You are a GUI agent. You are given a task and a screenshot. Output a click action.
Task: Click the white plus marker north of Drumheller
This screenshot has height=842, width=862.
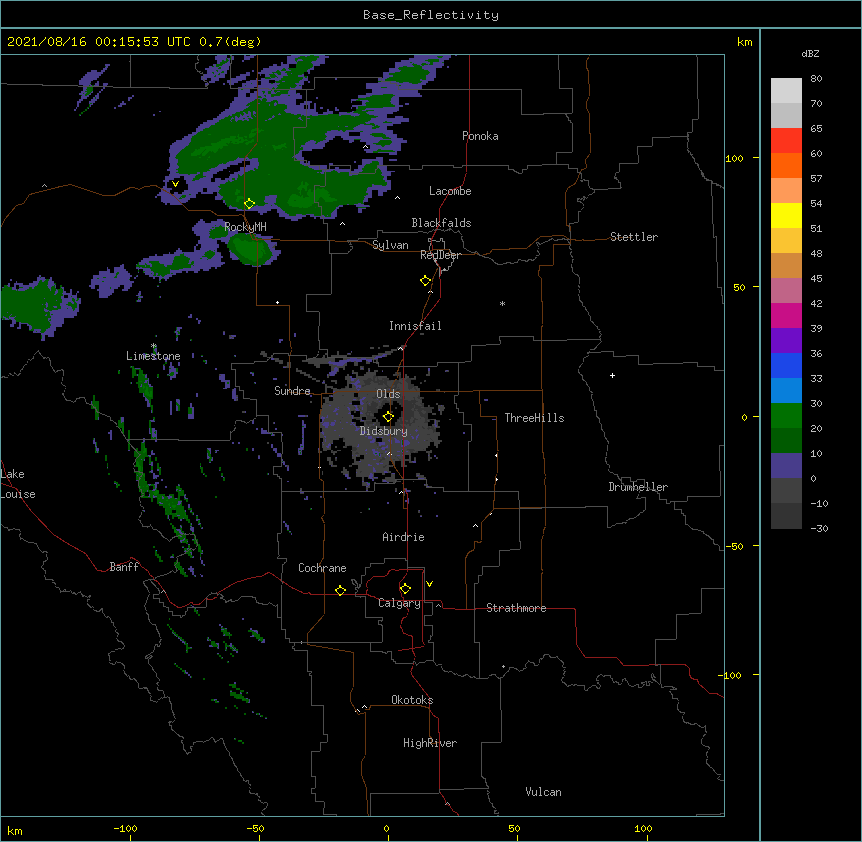[x=612, y=375]
